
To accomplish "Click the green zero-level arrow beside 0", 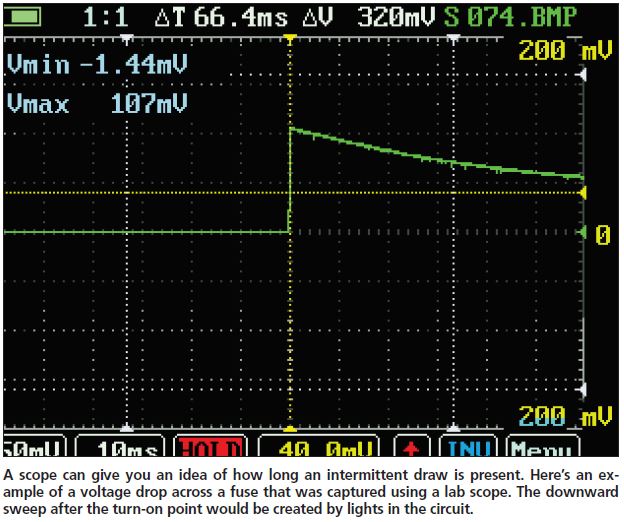I will [582, 232].
